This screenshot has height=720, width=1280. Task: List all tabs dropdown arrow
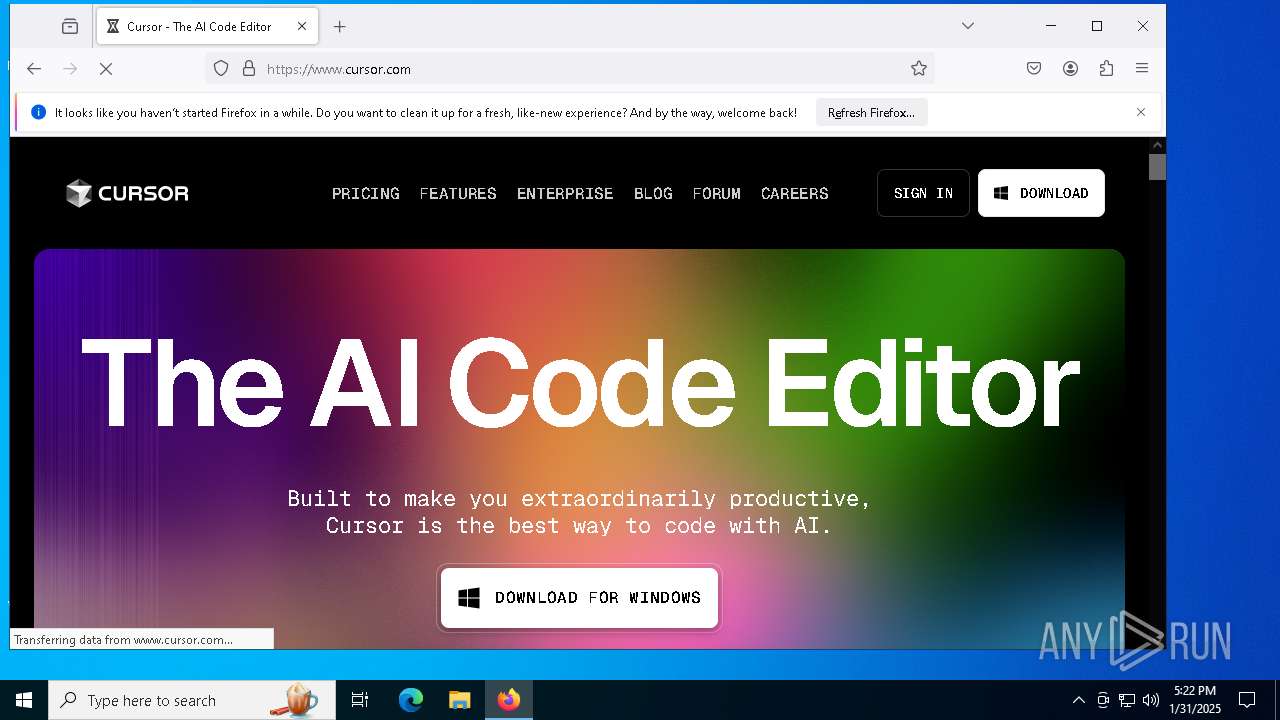click(968, 26)
